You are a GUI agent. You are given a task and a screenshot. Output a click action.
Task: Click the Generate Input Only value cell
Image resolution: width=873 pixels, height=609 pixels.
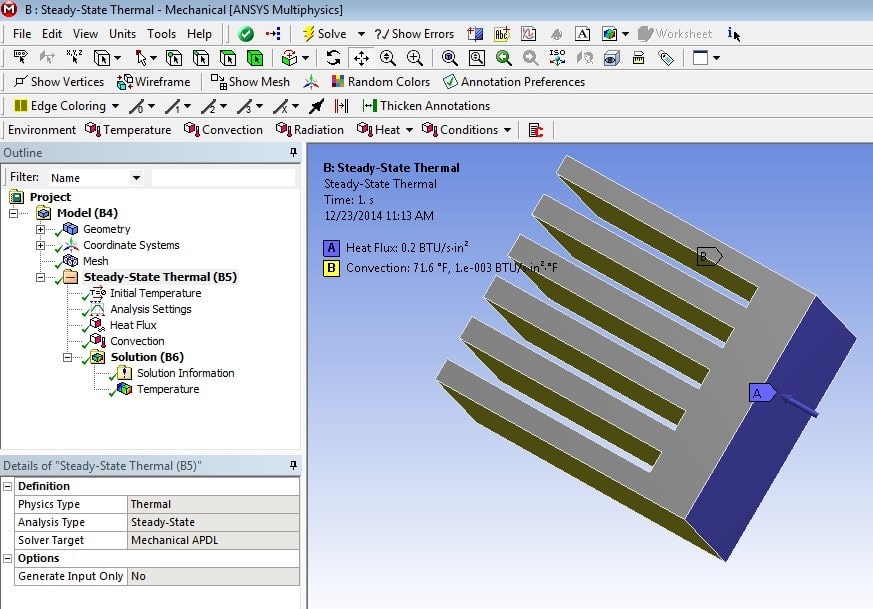tap(213, 576)
